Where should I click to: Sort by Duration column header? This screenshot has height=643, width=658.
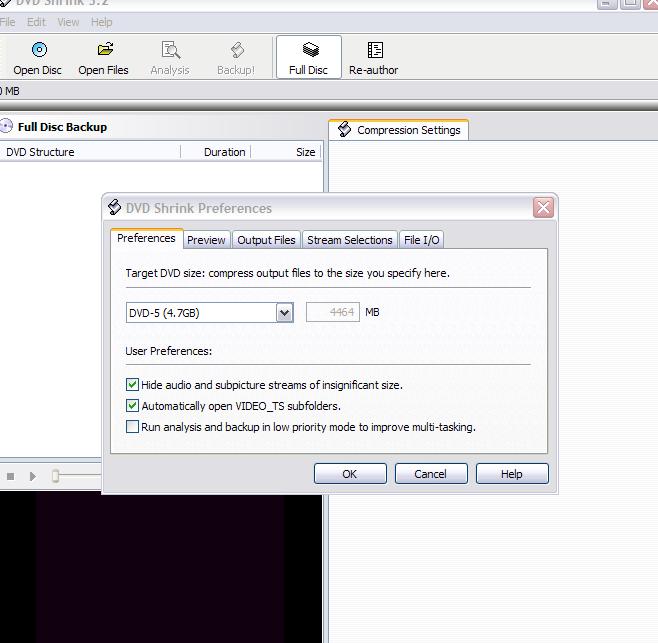216,152
